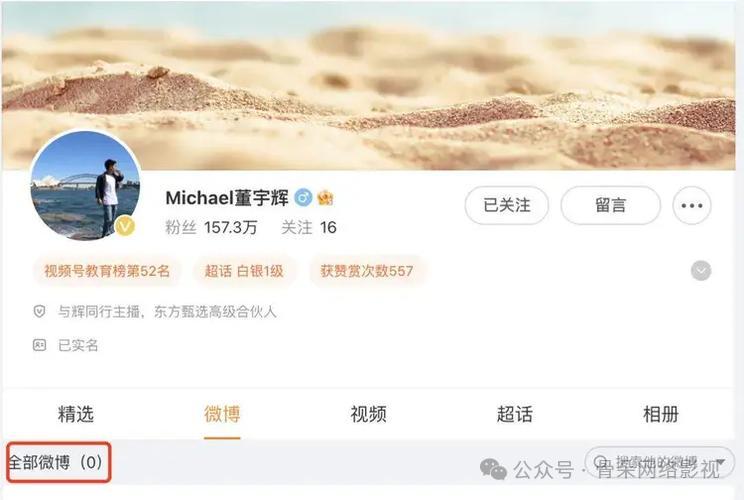Open the 粉丝 157.3万 followers list
The width and height of the screenshot is (744, 500).
(x=211, y=228)
